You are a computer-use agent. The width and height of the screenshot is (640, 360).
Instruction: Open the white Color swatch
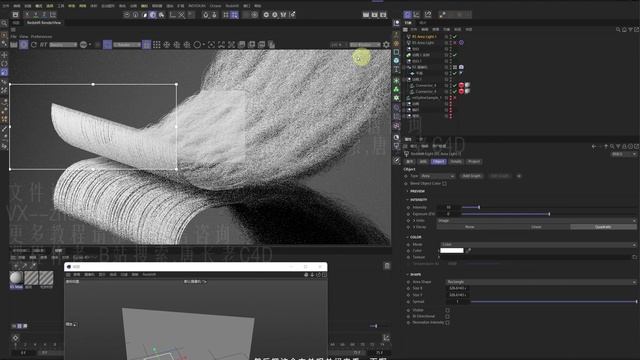pyautogui.click(x=452, y=250)
